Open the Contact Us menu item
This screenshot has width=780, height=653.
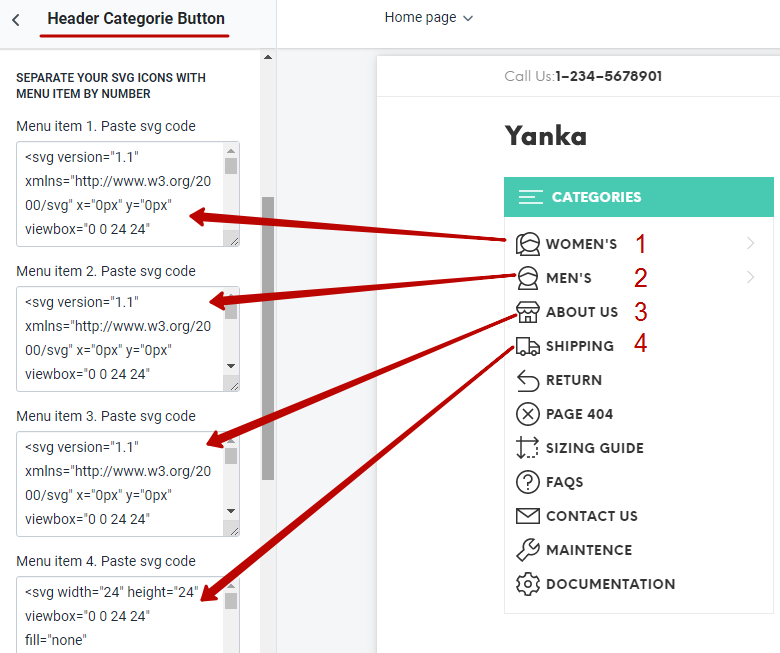[x=591, y=516]
